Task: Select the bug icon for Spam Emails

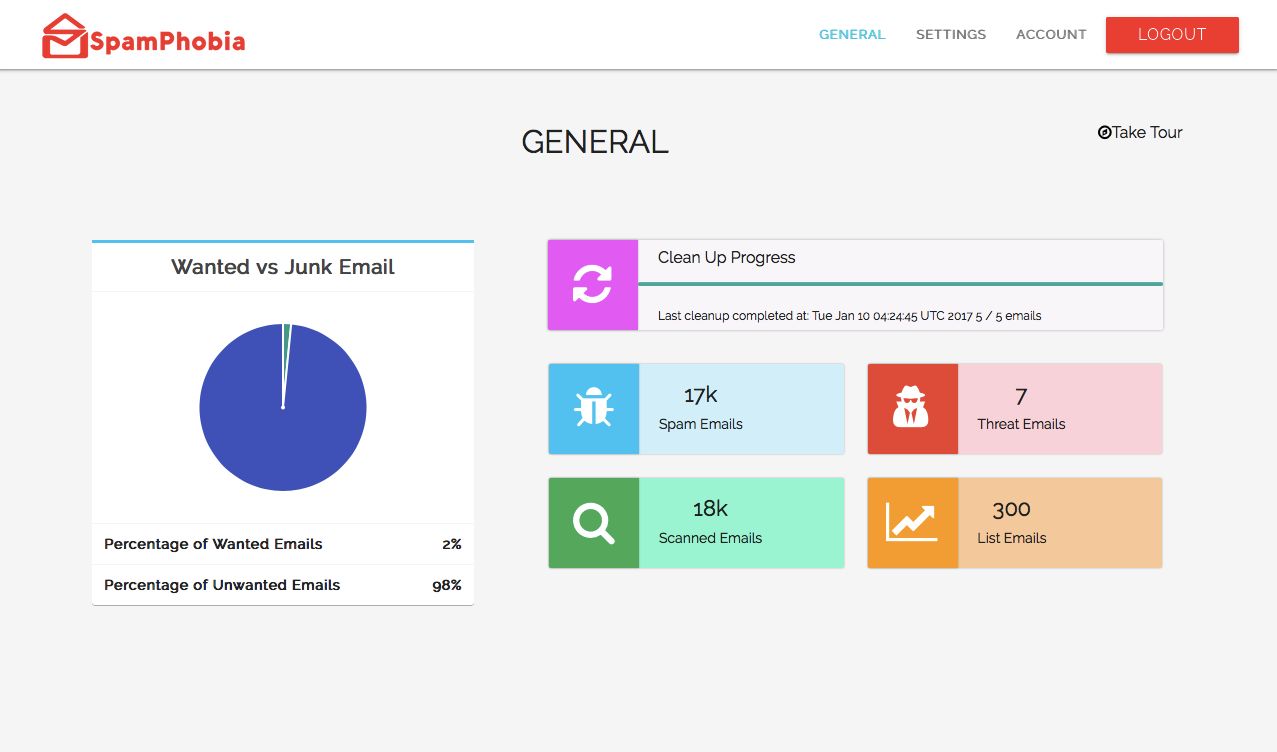Action: point(592,408)
